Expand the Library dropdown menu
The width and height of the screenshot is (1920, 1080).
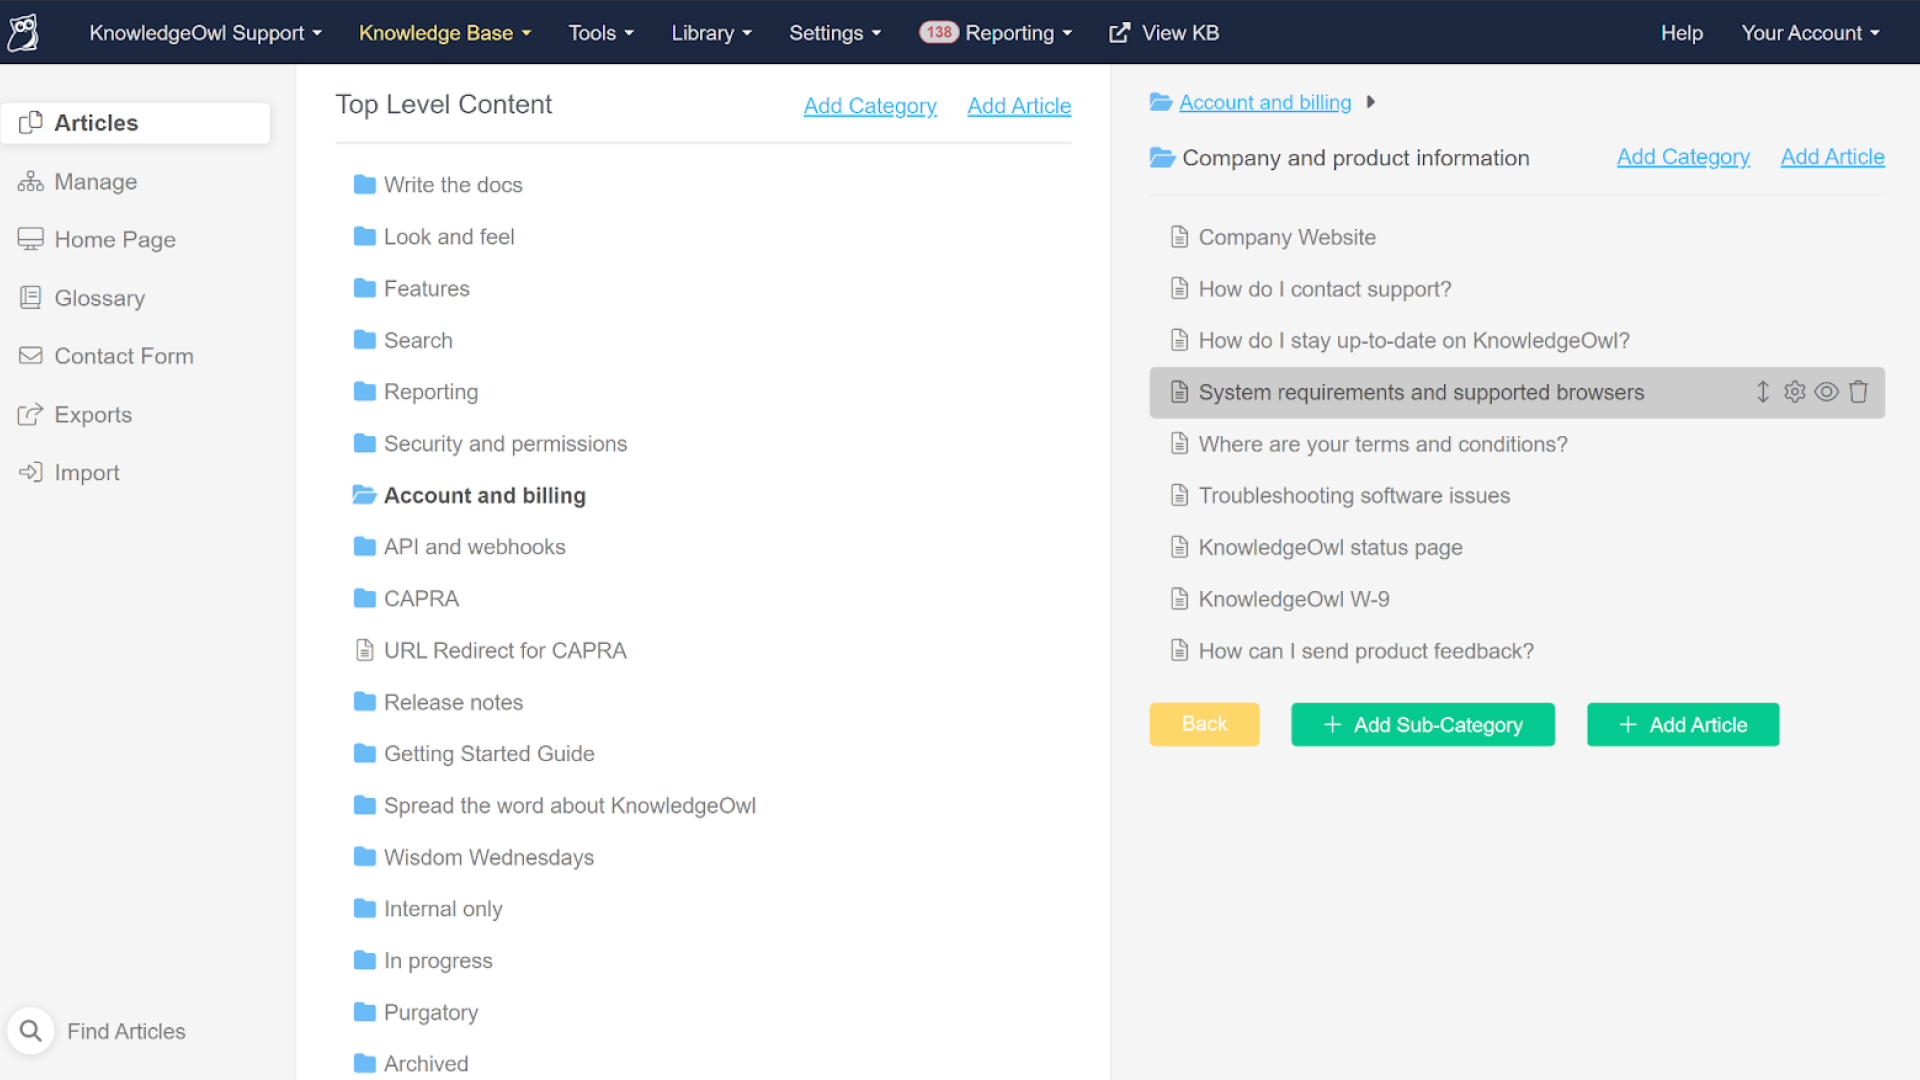711,33
